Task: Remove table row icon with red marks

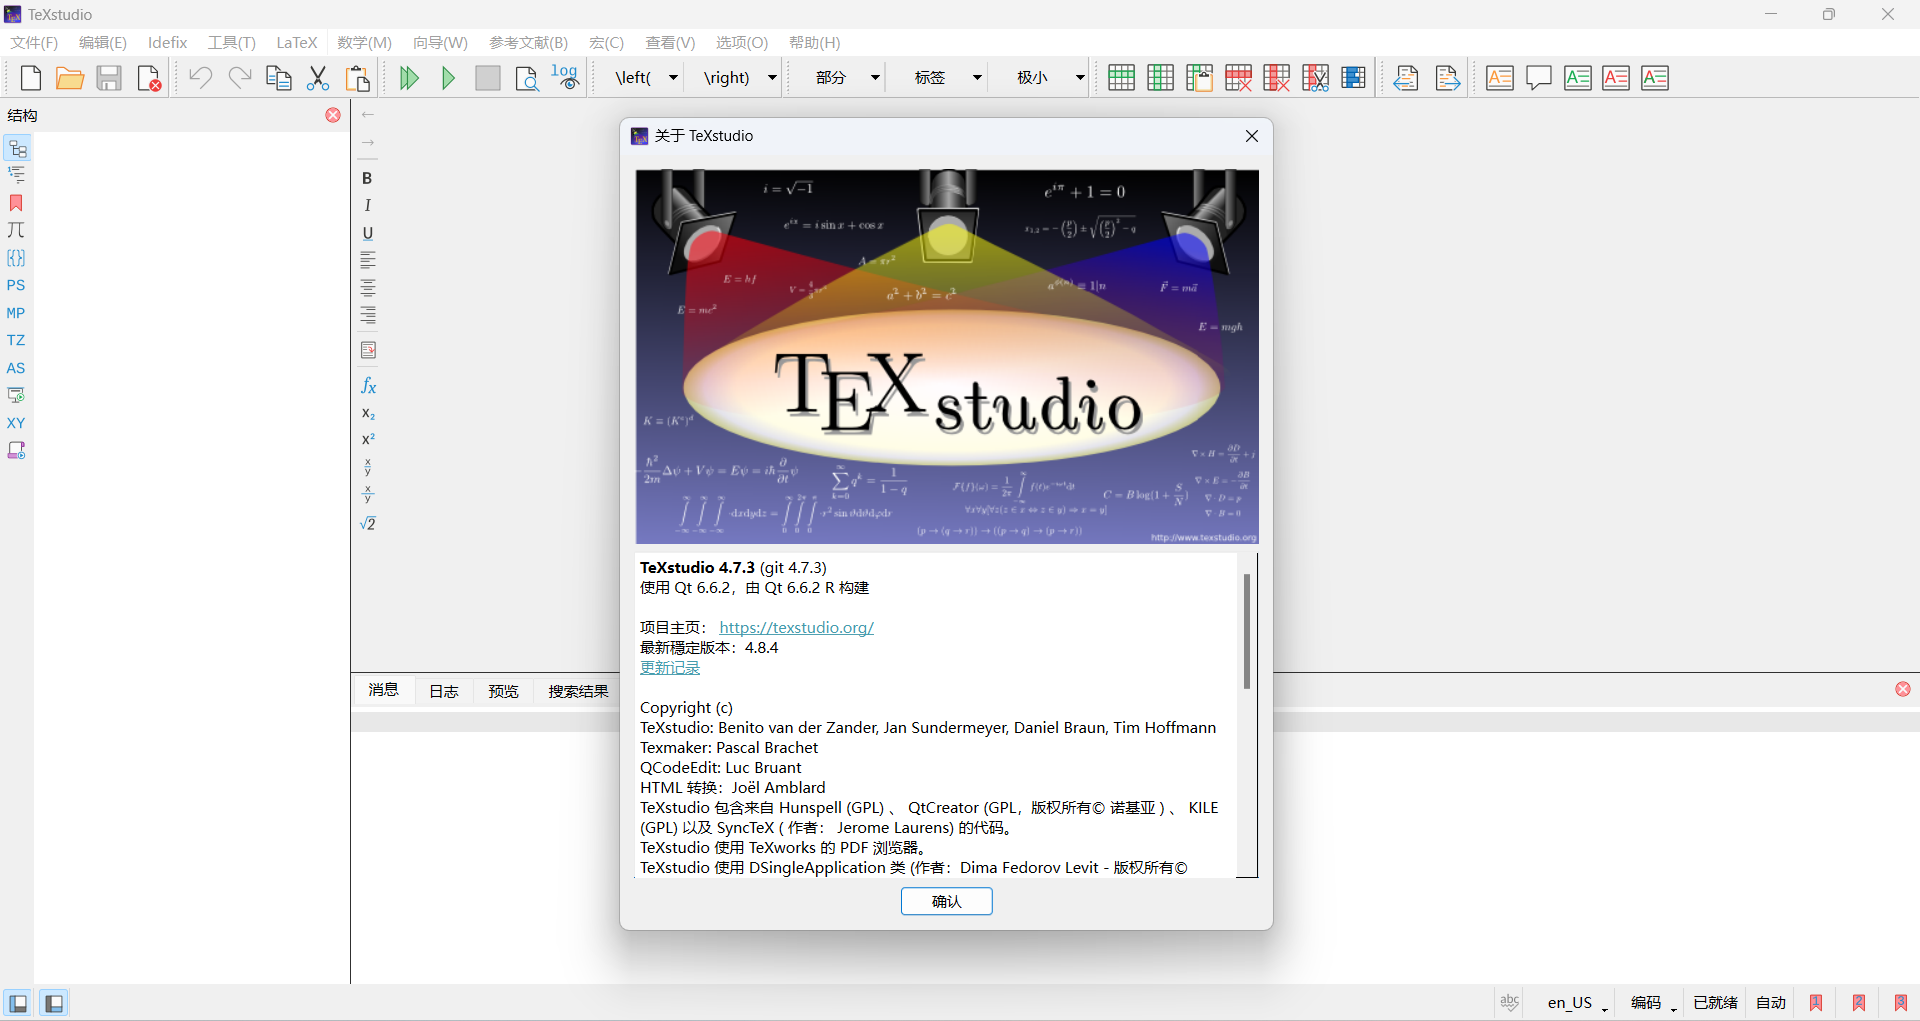Action: click(1238, 78)
